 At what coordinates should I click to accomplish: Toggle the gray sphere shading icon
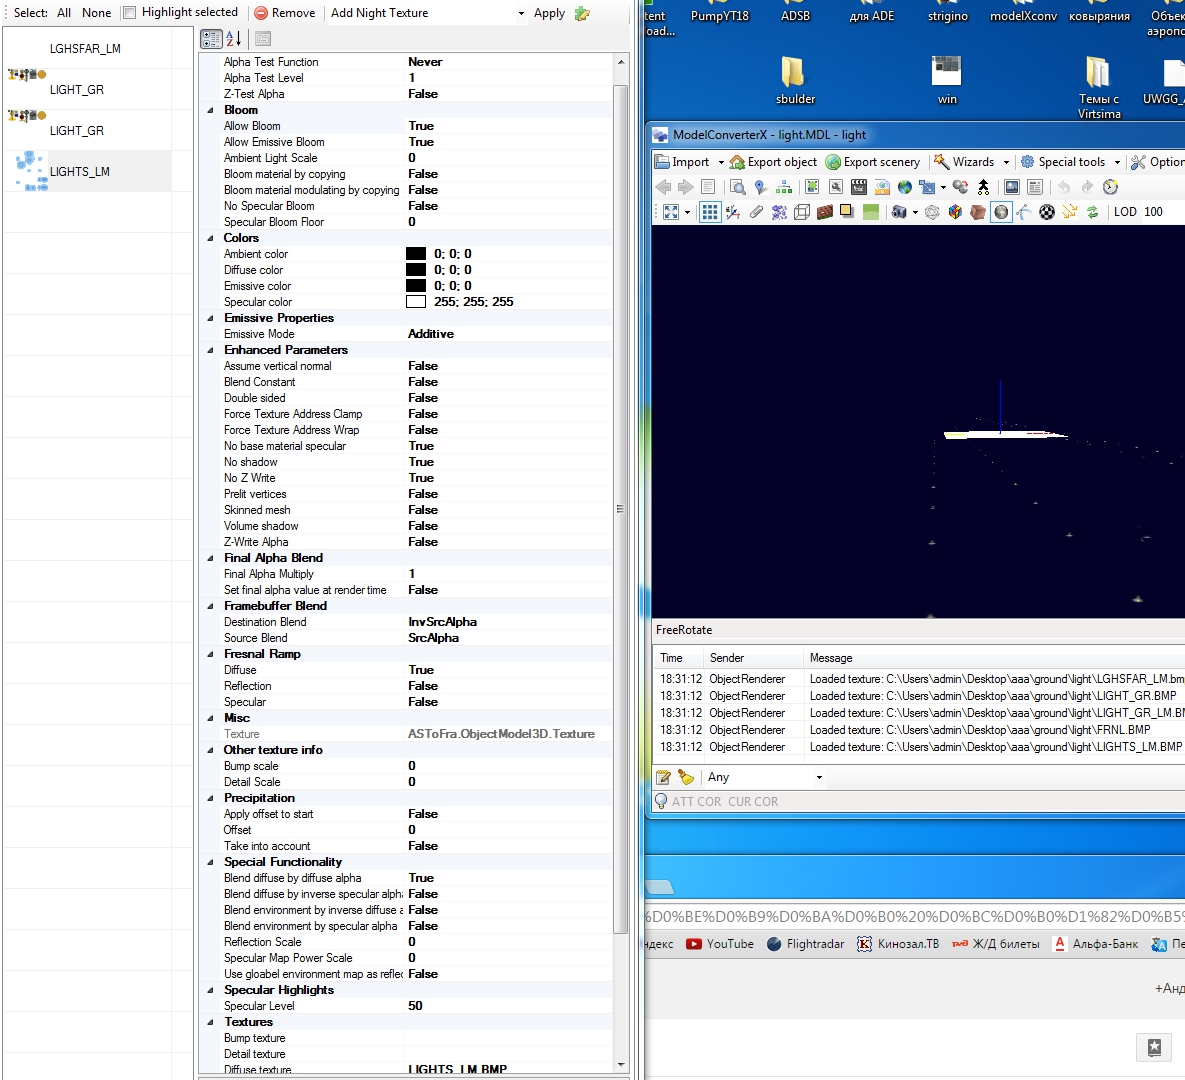pyautogui.click(x=1001, y=212)
